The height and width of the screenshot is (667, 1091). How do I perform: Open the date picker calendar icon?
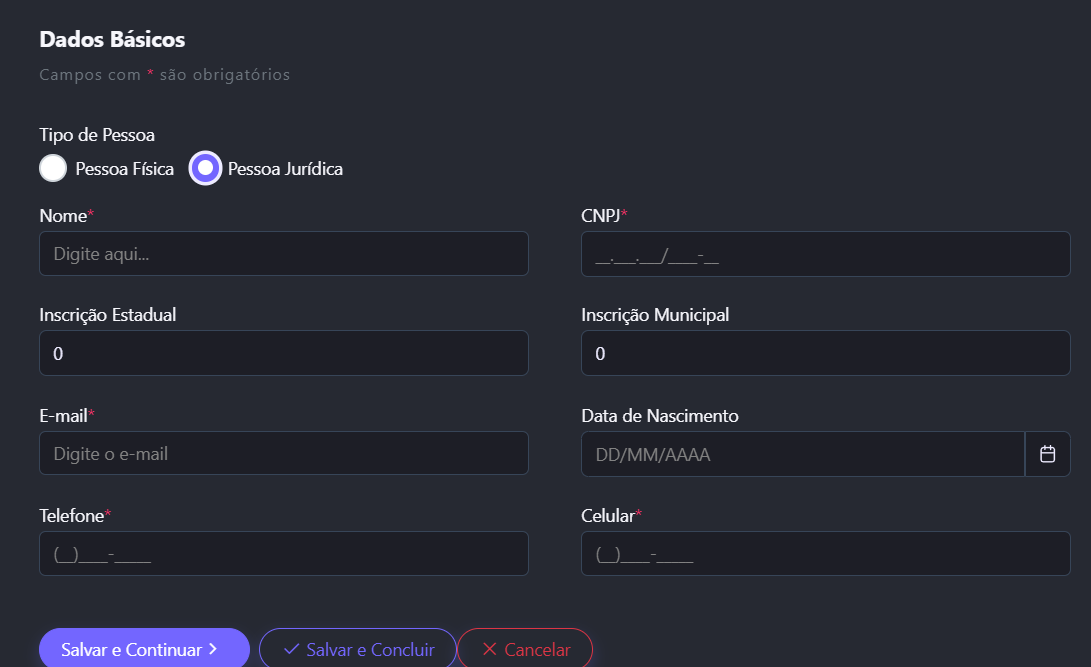1047,454
